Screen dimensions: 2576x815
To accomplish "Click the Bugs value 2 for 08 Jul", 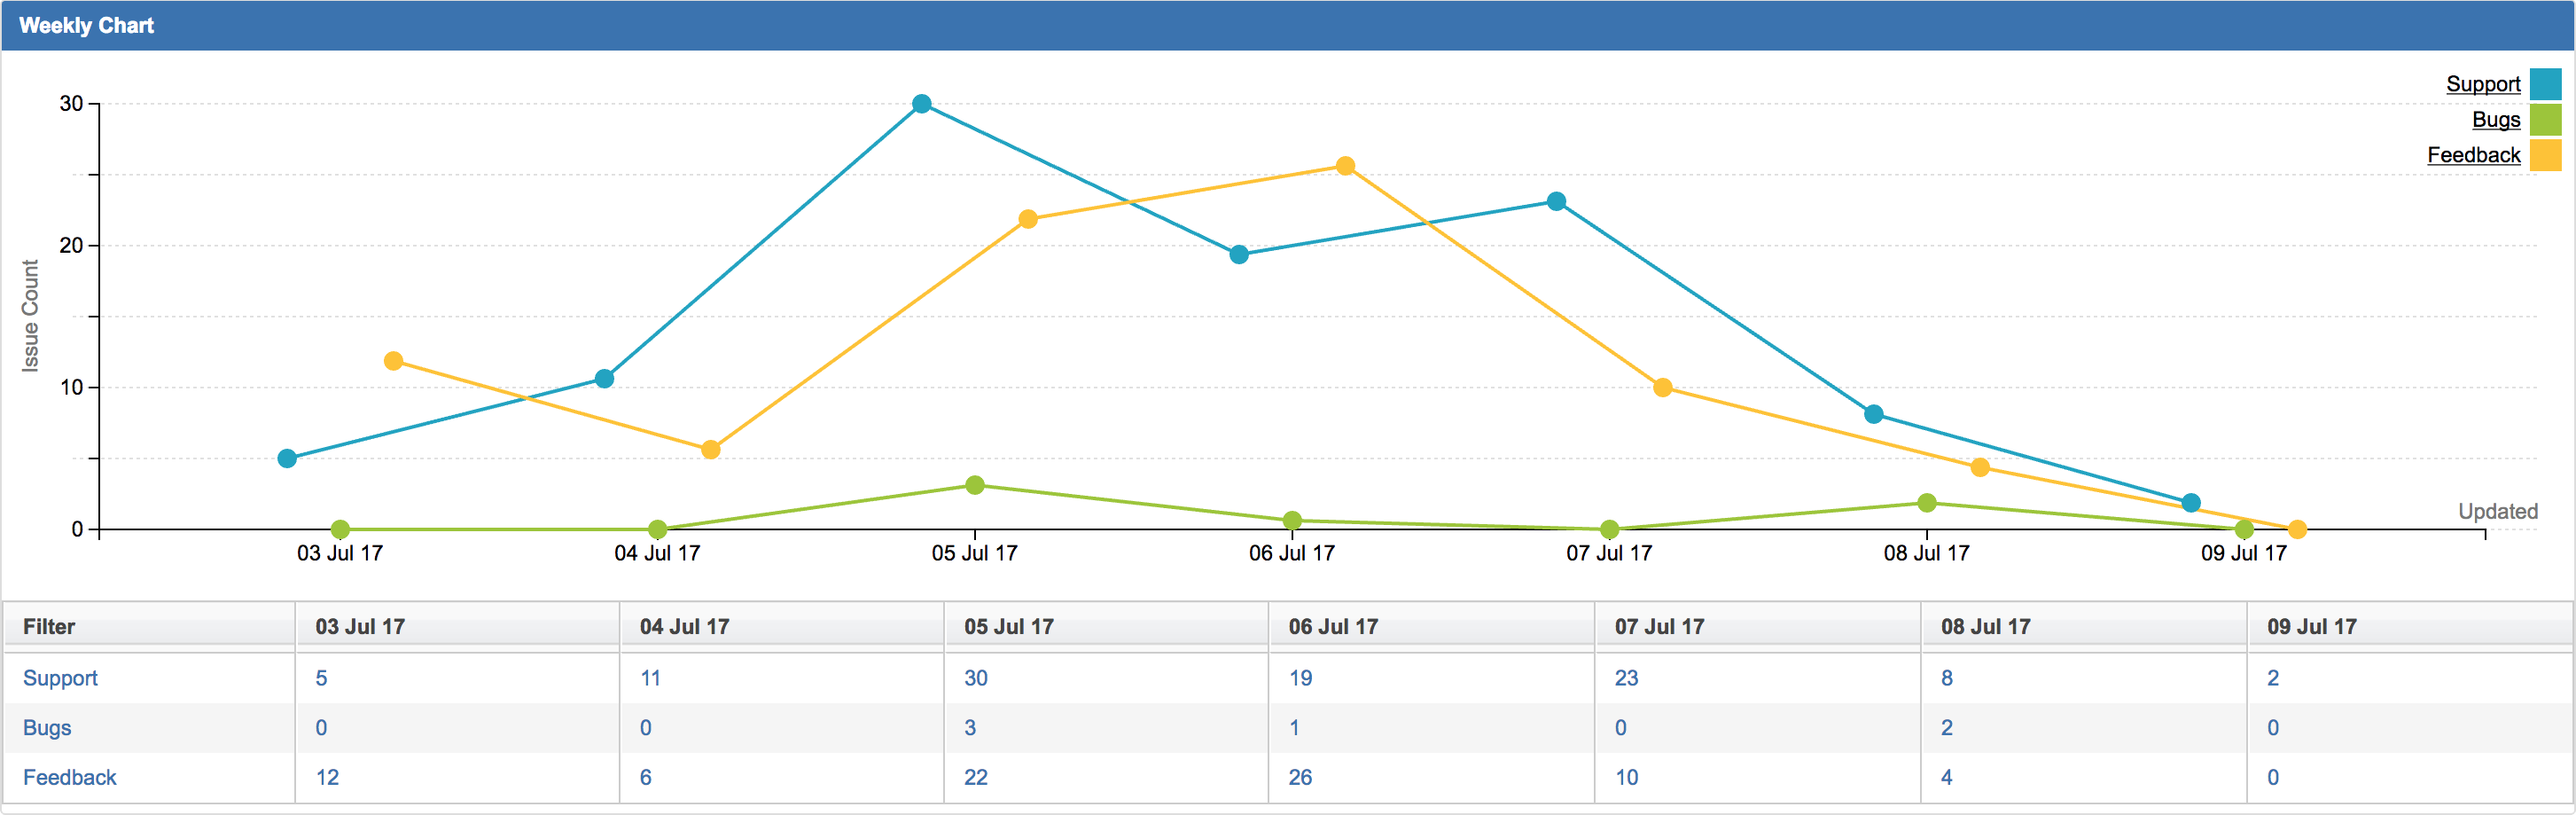I will 1947,728.
